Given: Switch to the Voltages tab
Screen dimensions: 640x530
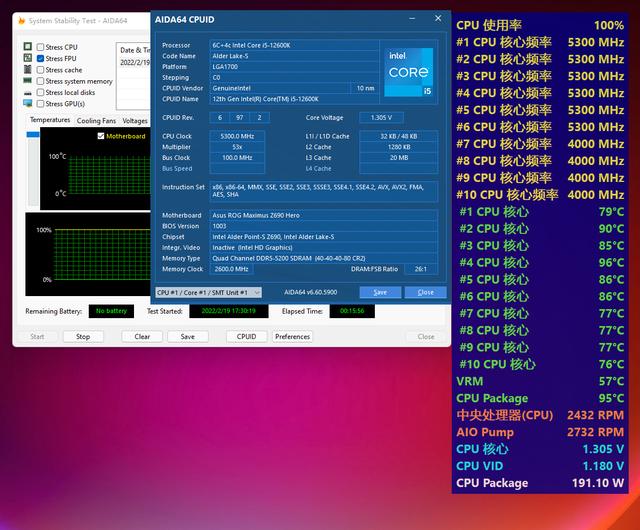Looking at the screenshot, I should coord(135,121).
